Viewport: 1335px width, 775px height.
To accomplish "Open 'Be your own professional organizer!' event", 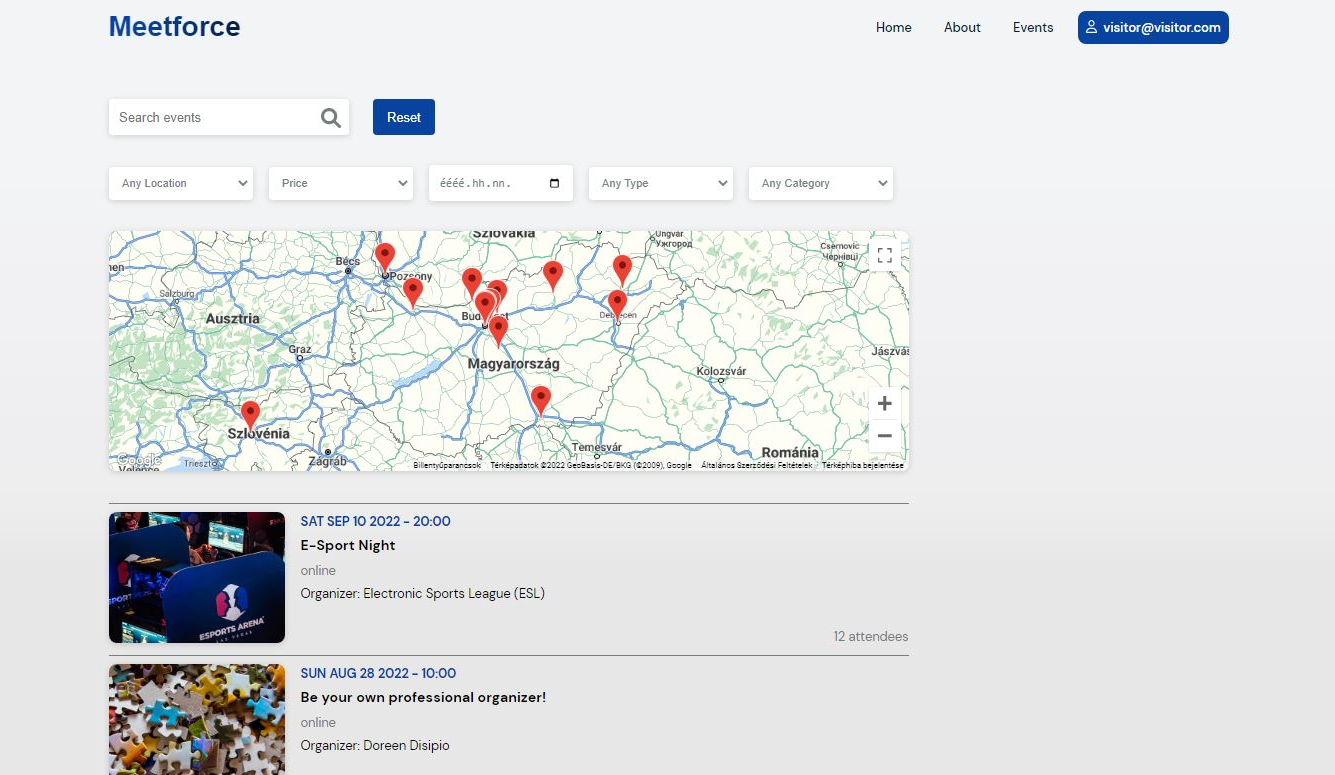I will 423,697.
